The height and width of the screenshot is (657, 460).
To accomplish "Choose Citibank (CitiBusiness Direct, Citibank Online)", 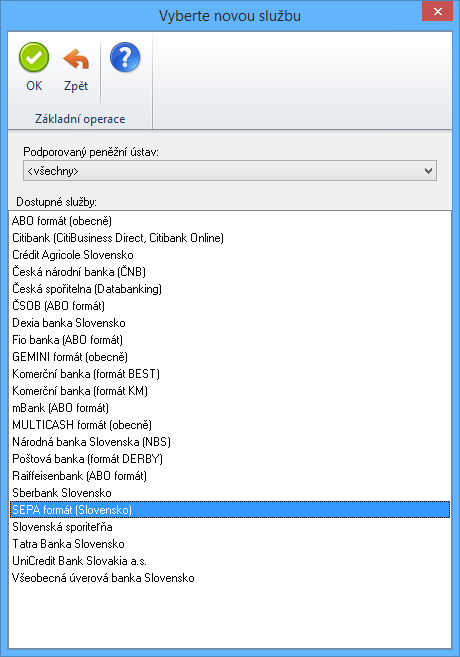I will (230, 238).
